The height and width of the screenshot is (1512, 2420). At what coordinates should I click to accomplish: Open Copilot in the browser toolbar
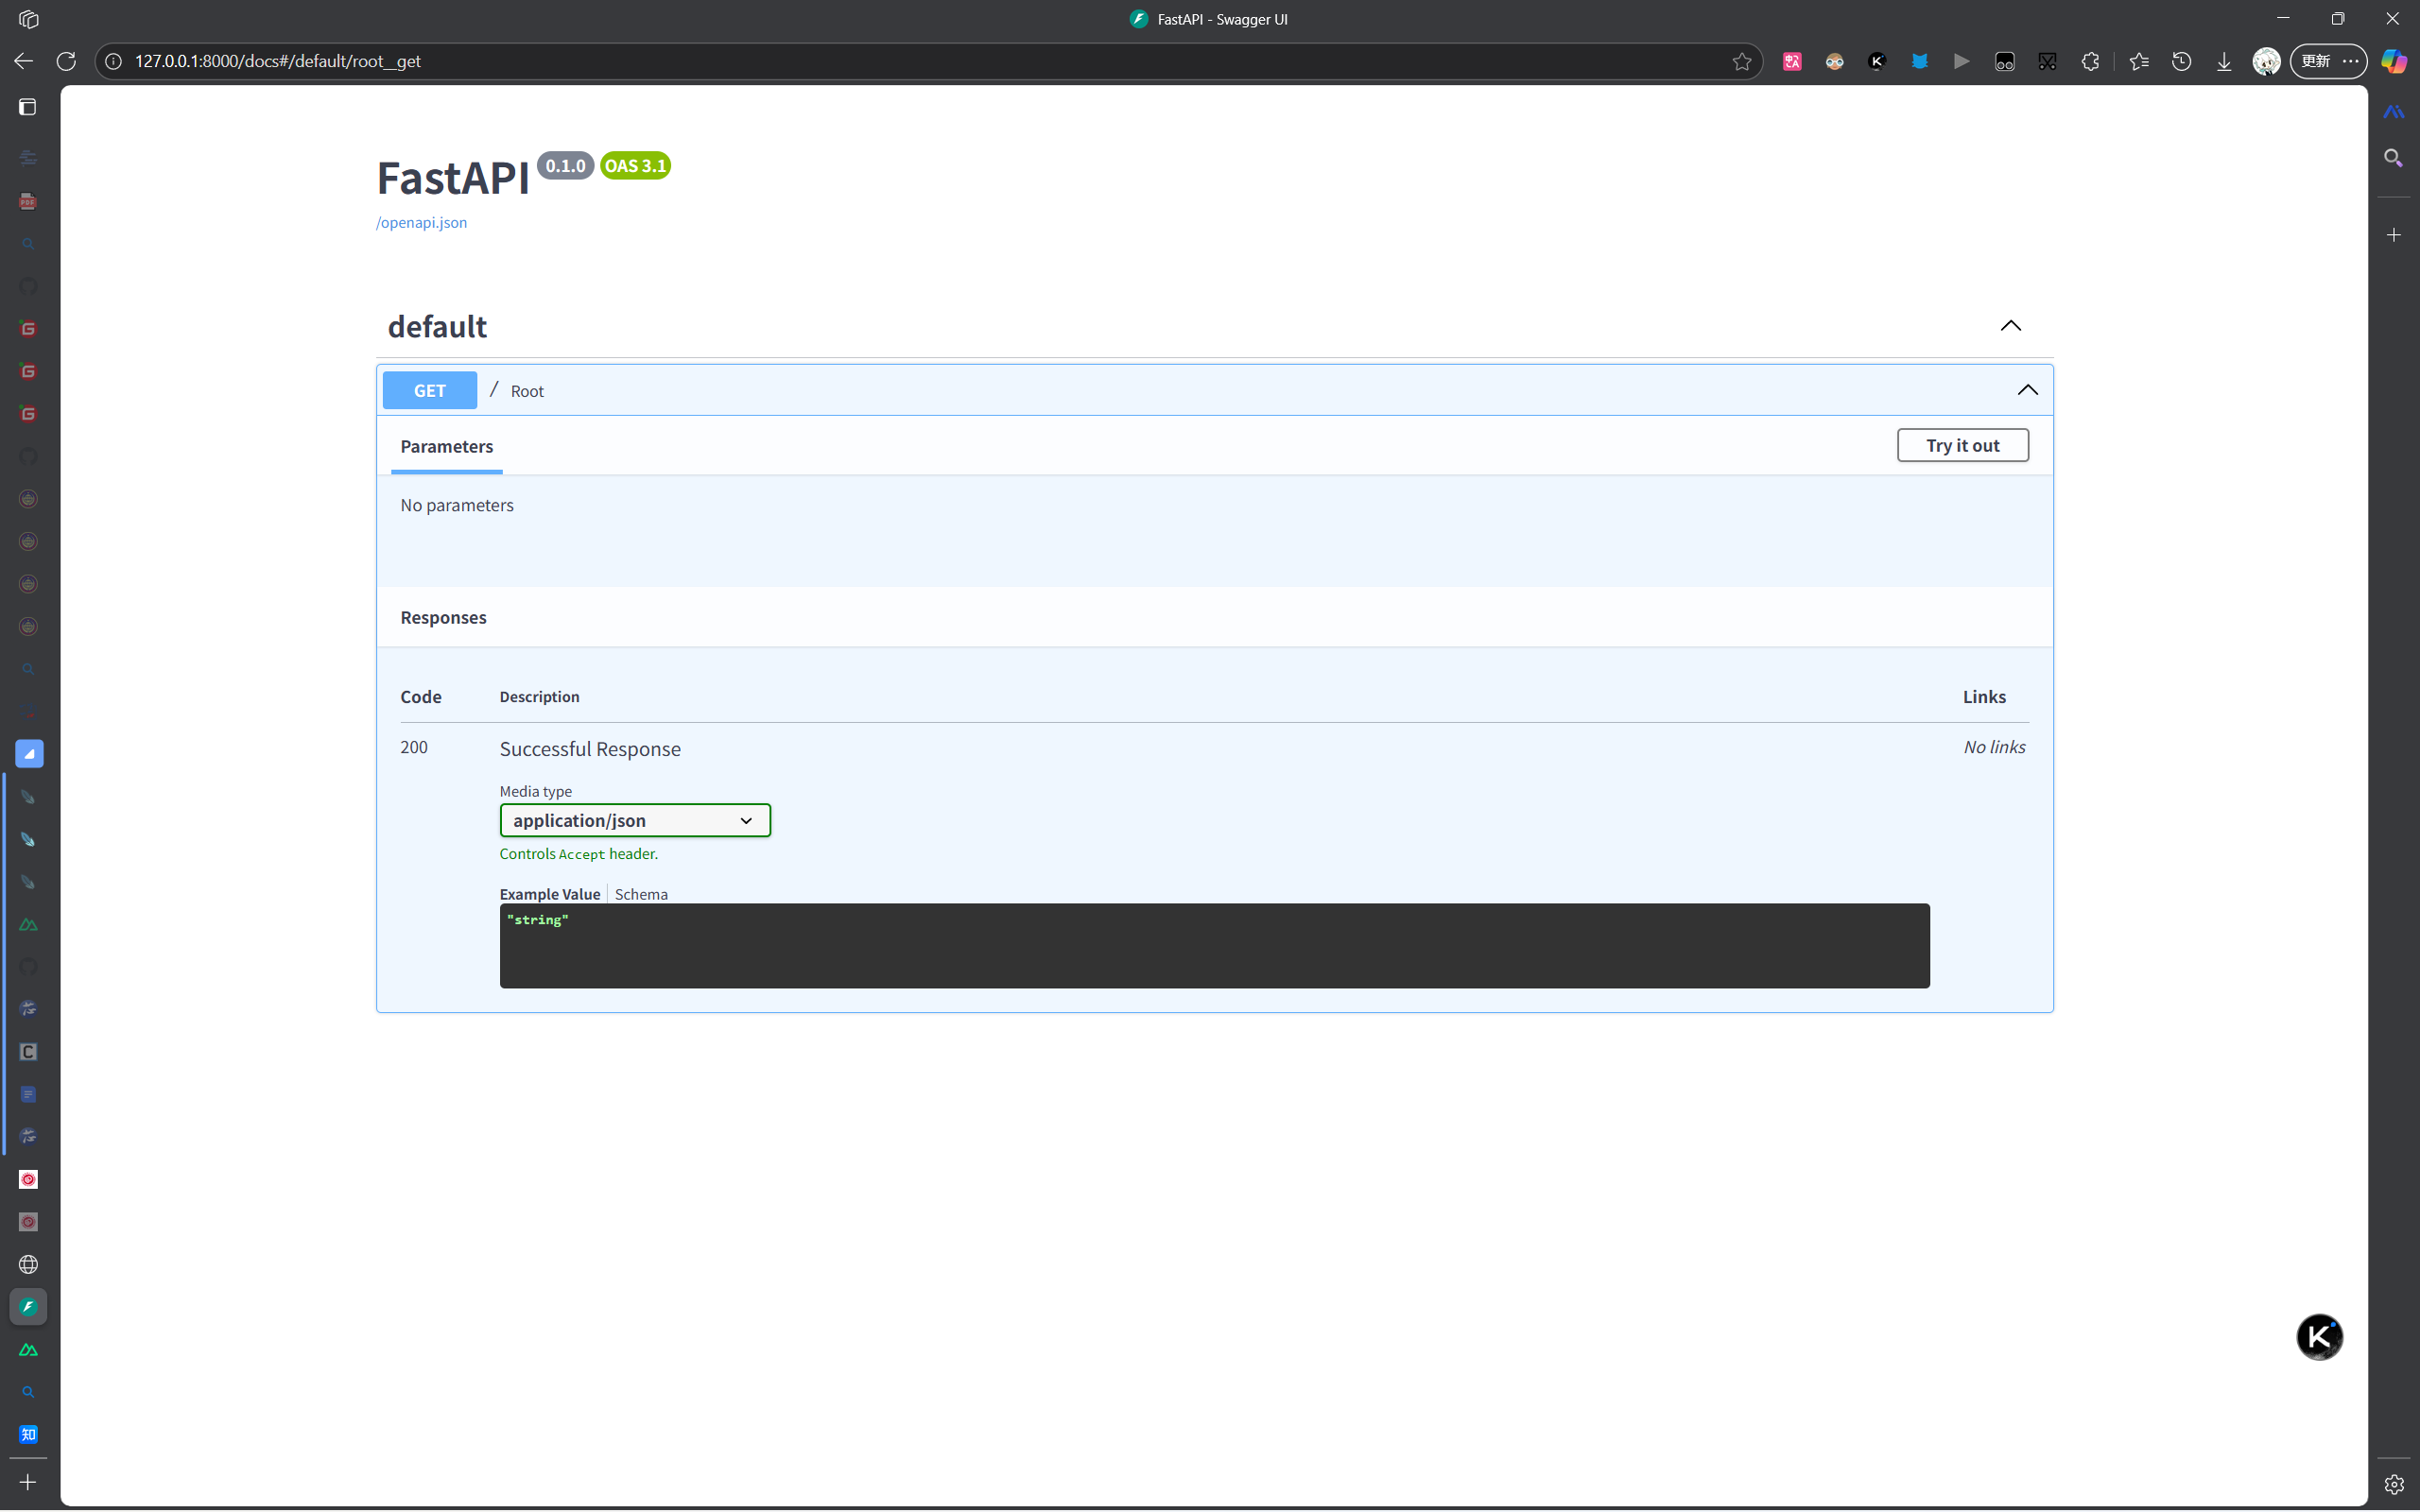coord(2395,61)
